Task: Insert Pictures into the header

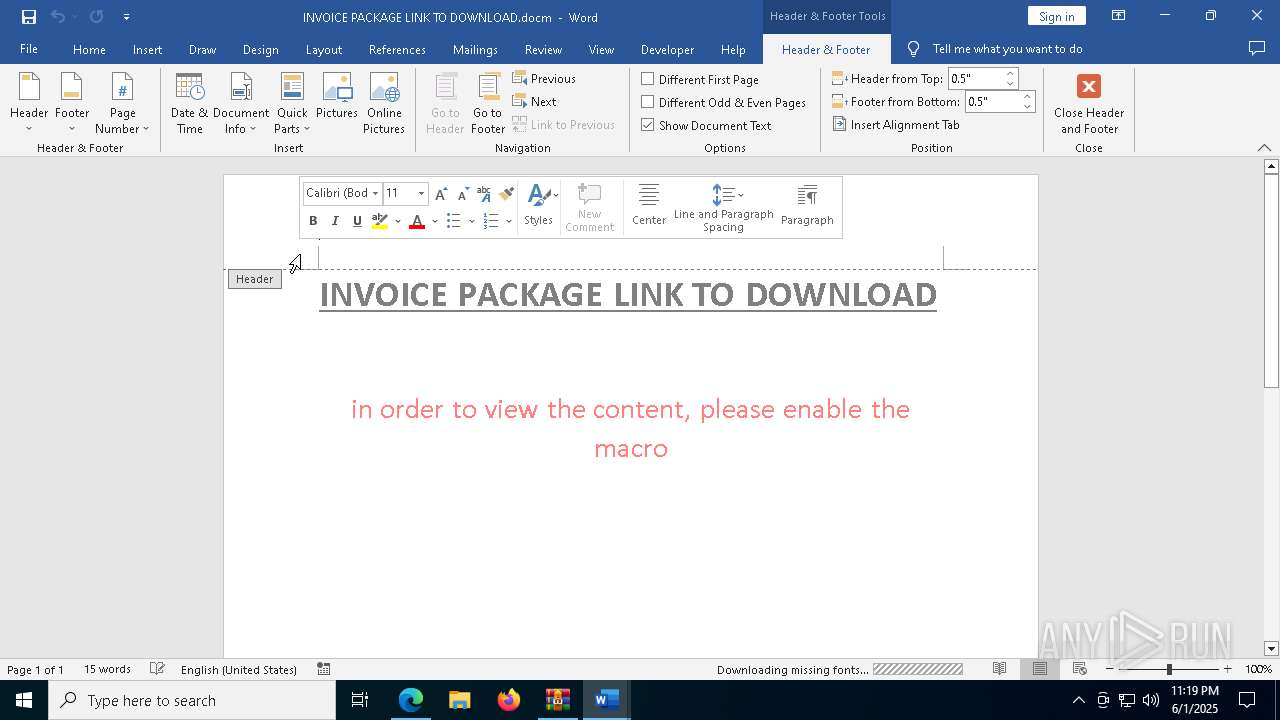Action: (x=337, y=97)
